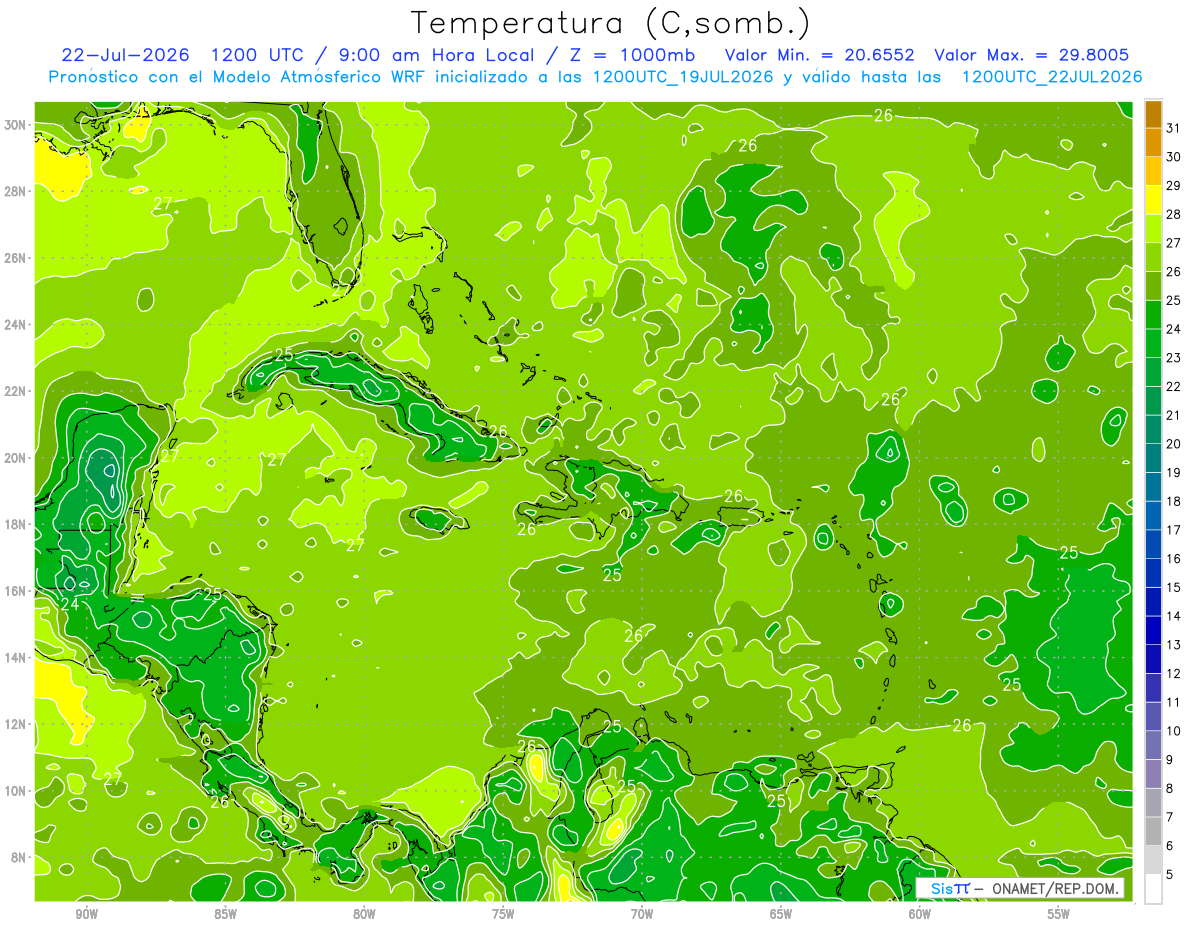Click the '80W' longitude axis label

pyautogui.click(x=364, y=915)
